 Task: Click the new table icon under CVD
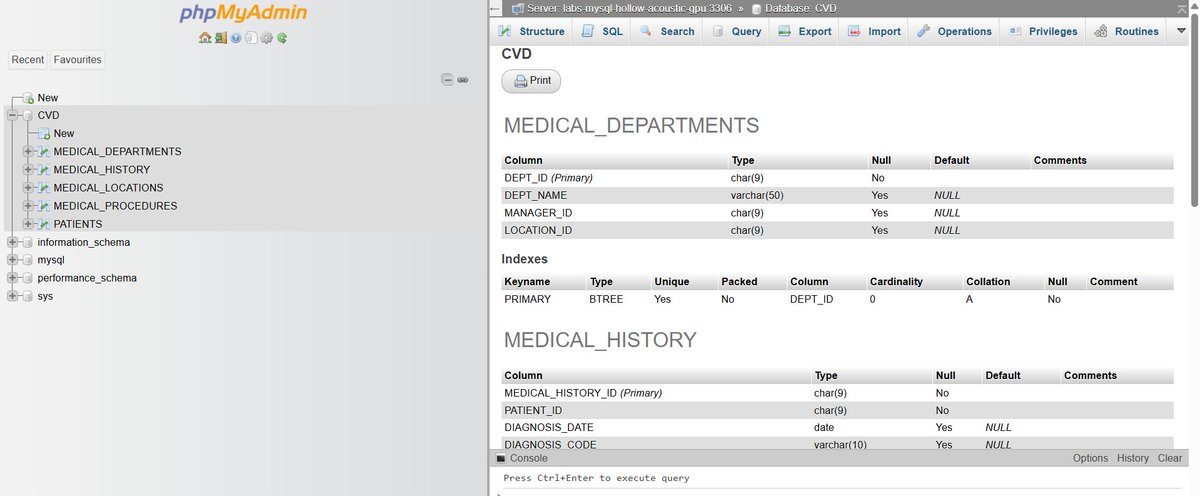point(44,134)
